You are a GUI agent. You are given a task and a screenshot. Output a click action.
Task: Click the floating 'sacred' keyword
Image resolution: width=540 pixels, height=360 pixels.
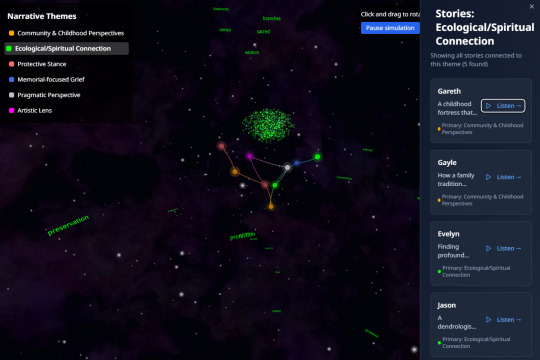pos(263,31)
